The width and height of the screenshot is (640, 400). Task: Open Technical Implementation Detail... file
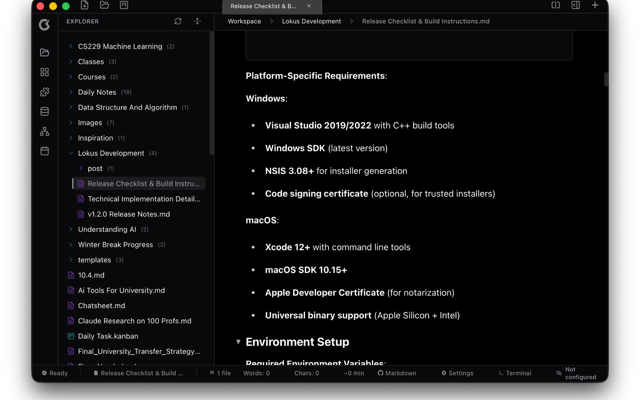pos(139,199)
